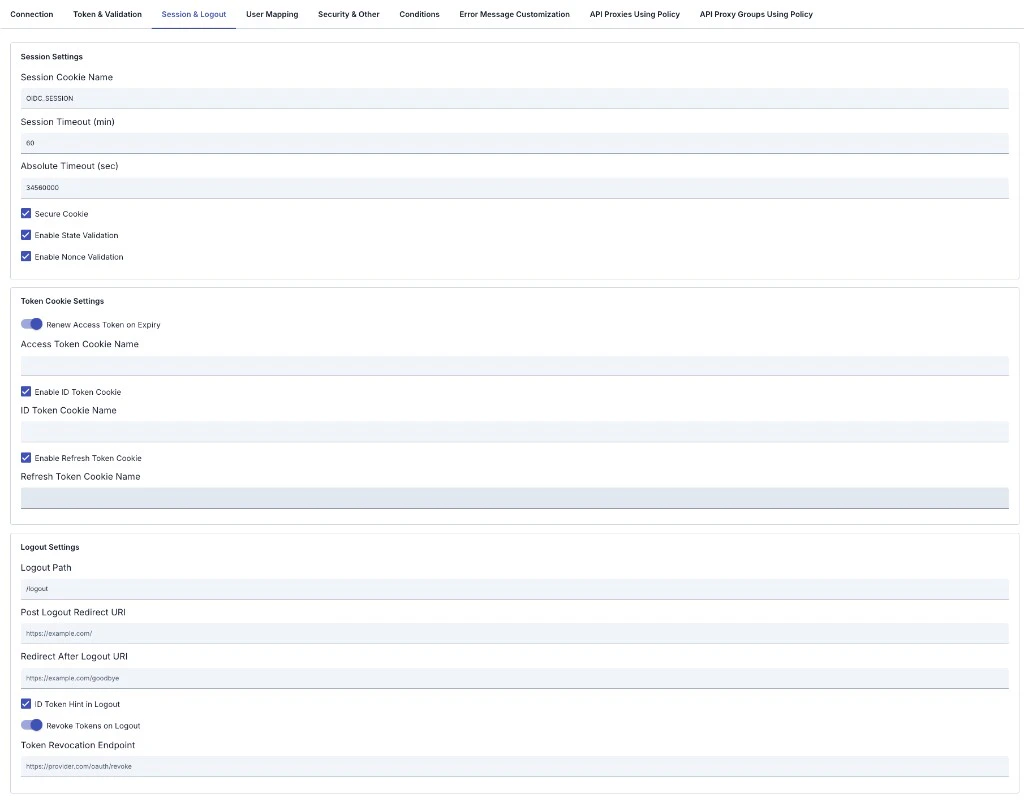Uncheck Enable ID Token Cookie
The width and height of the screenshot is (1024, 802).
(26, 391)
